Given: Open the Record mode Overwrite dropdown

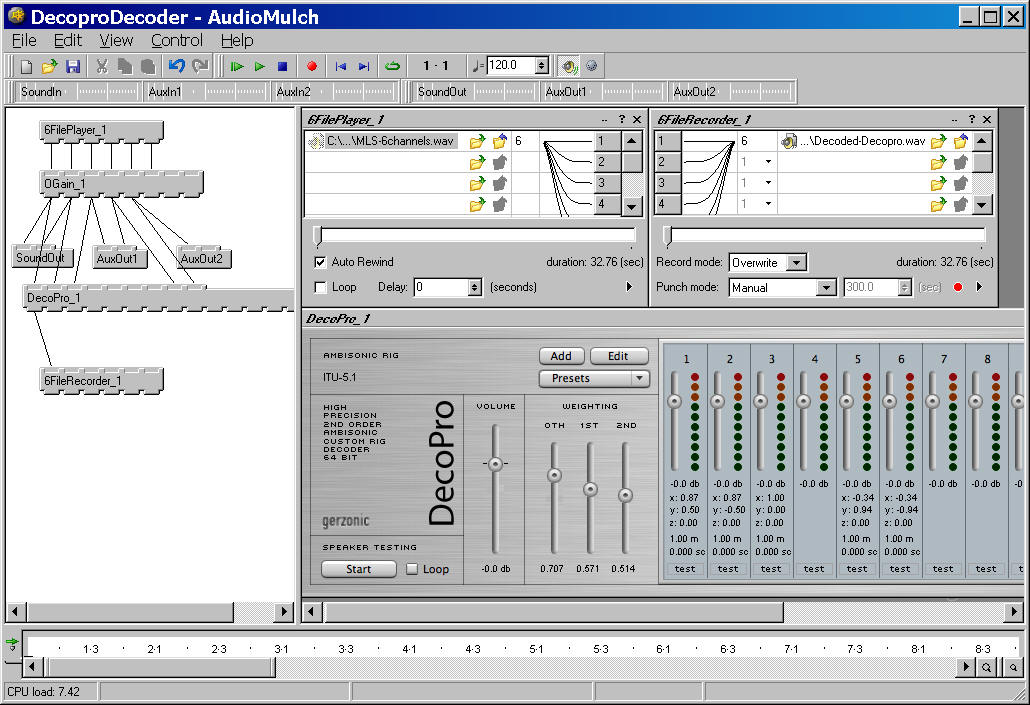Looking at the screenshot, I should point(796,263).
